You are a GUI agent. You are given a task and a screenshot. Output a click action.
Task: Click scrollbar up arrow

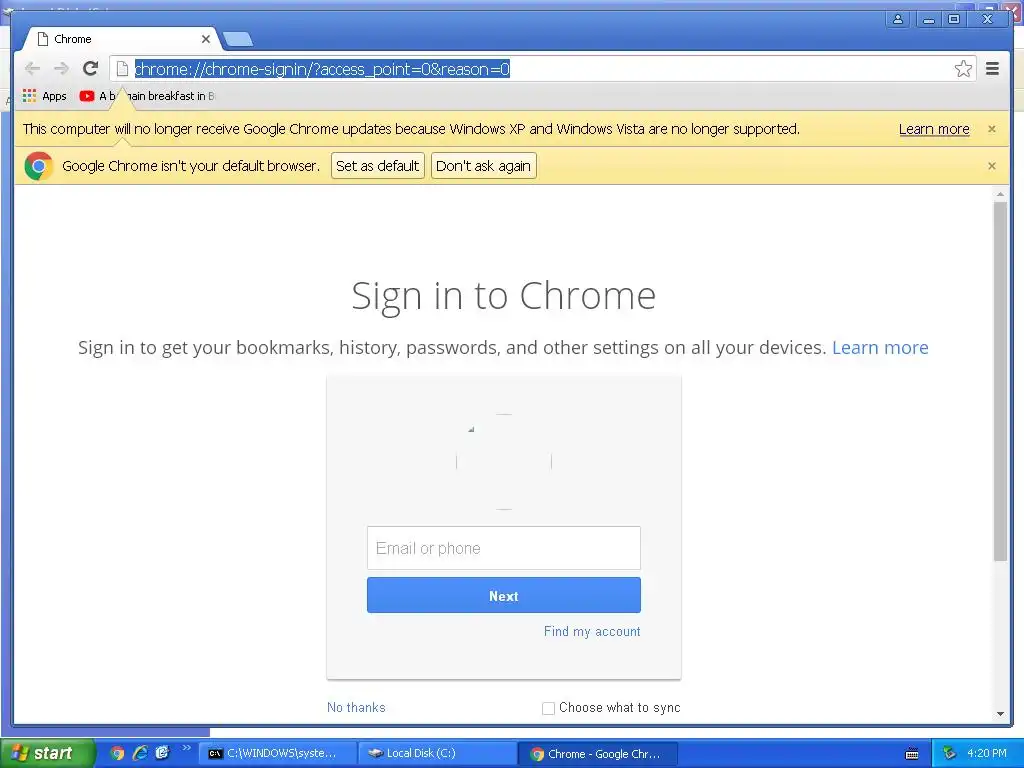(1000, 194)
